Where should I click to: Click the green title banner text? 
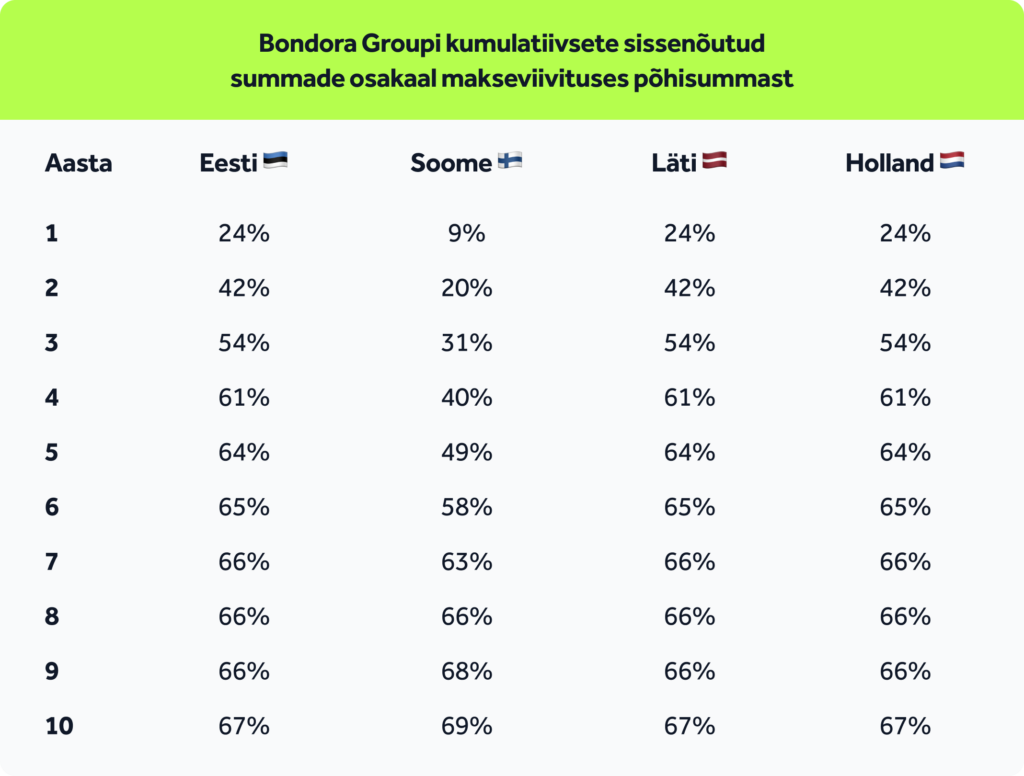coord(511,60)
